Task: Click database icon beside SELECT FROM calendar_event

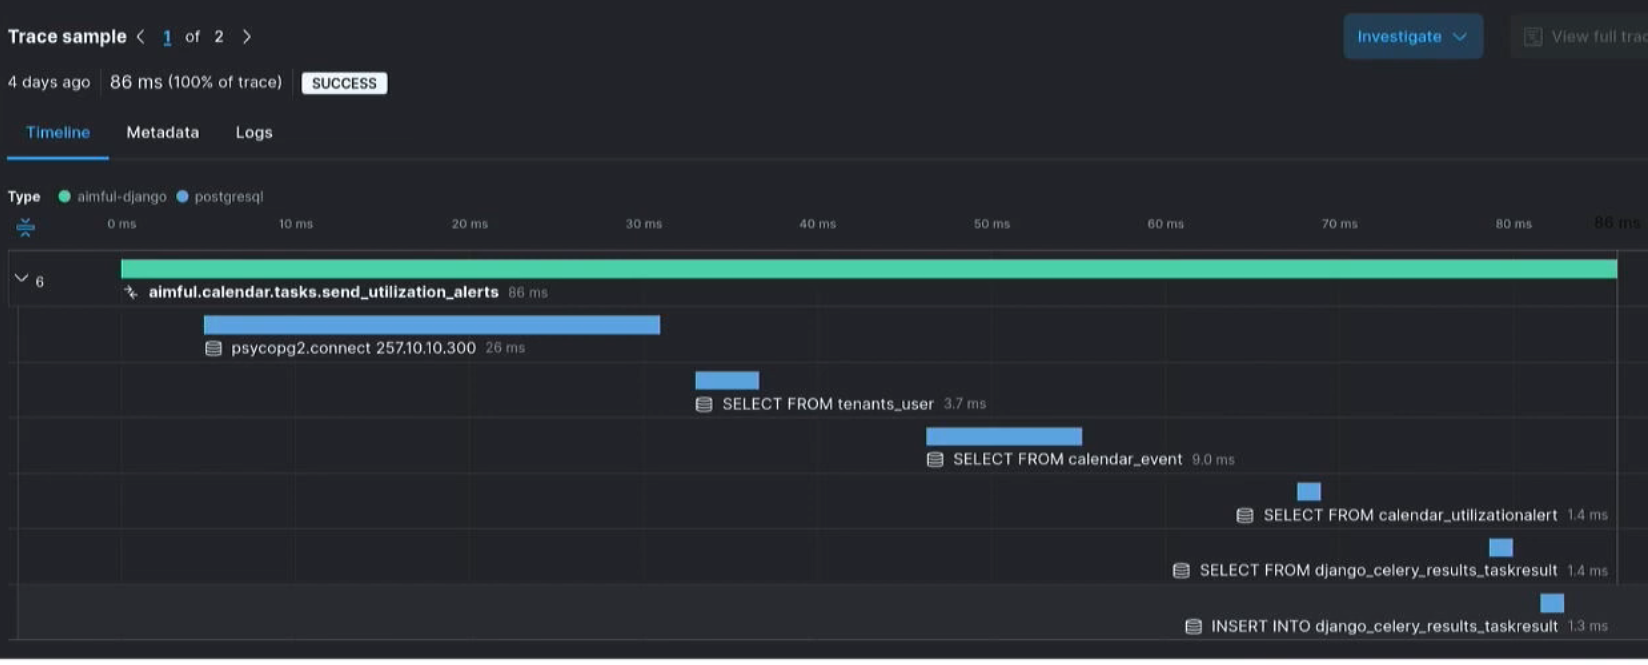Action: [935, 460]
